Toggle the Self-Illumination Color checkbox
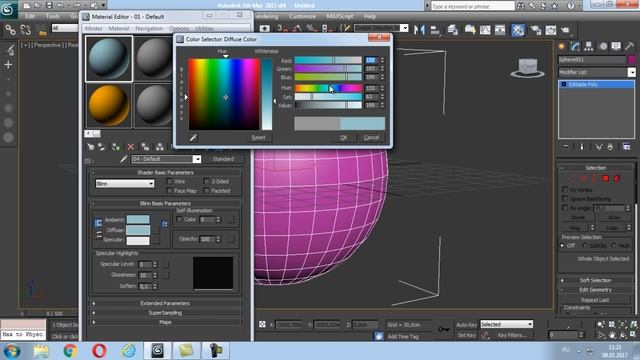Viewport: 640px width, 360px height. [179, 220]
